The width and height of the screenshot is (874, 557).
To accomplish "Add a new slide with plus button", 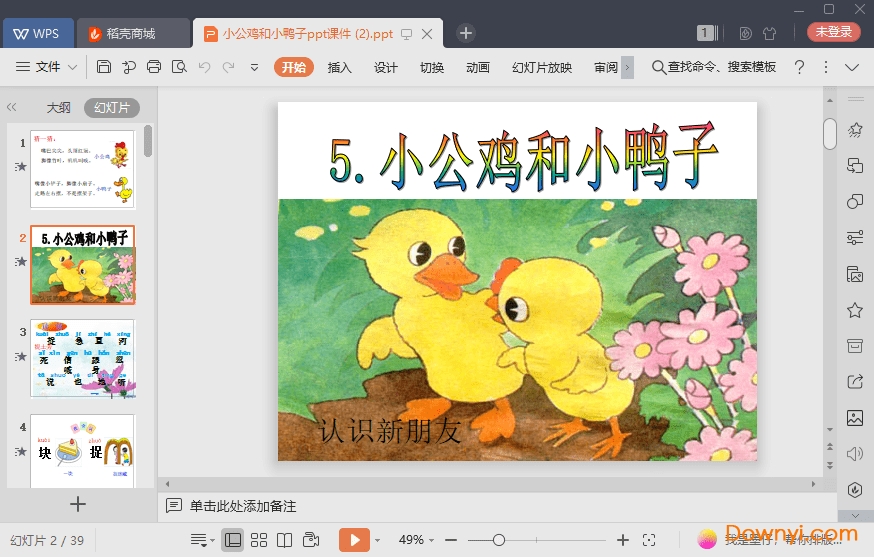I will (x=78, y=504).
